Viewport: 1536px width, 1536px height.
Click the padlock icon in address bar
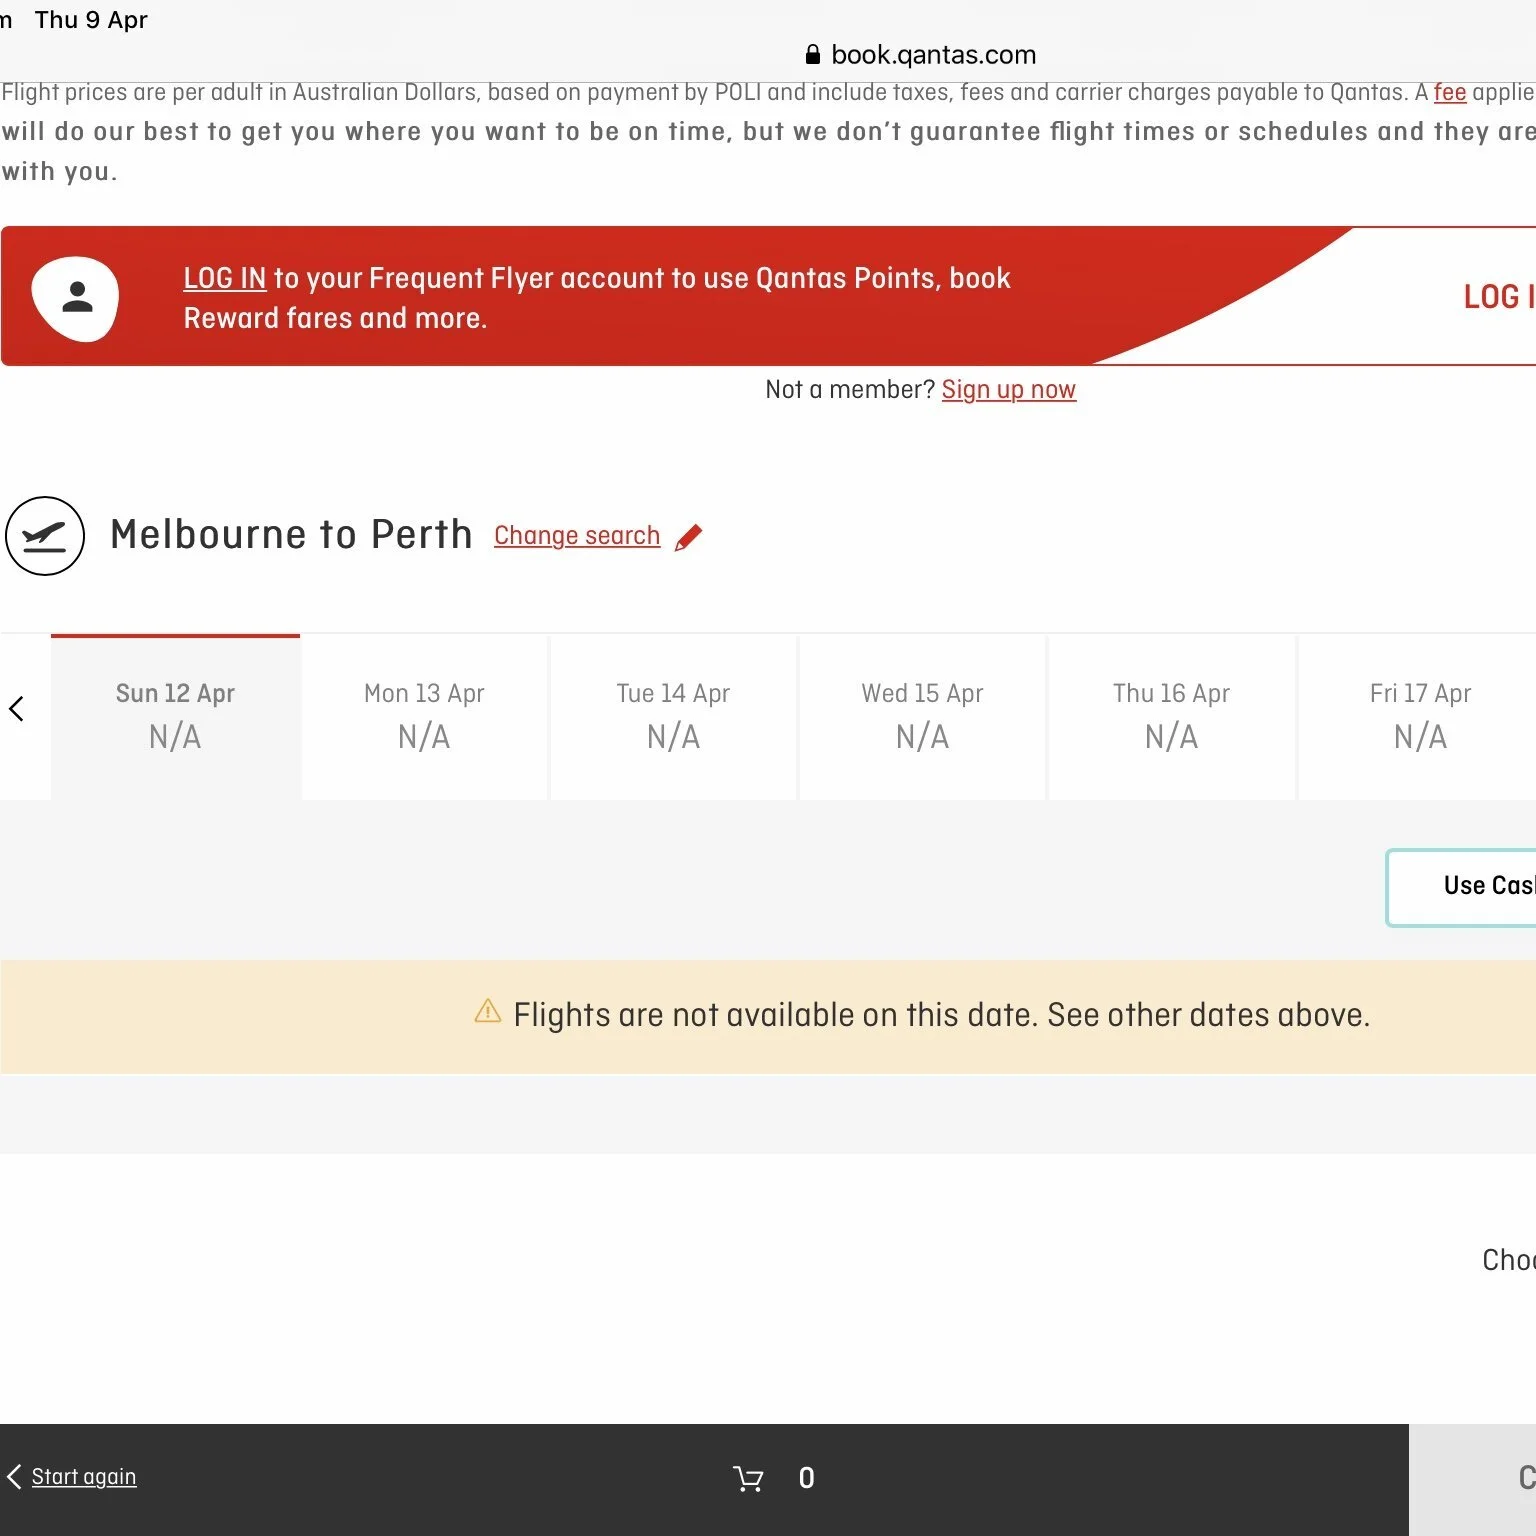tap(812, 54)
